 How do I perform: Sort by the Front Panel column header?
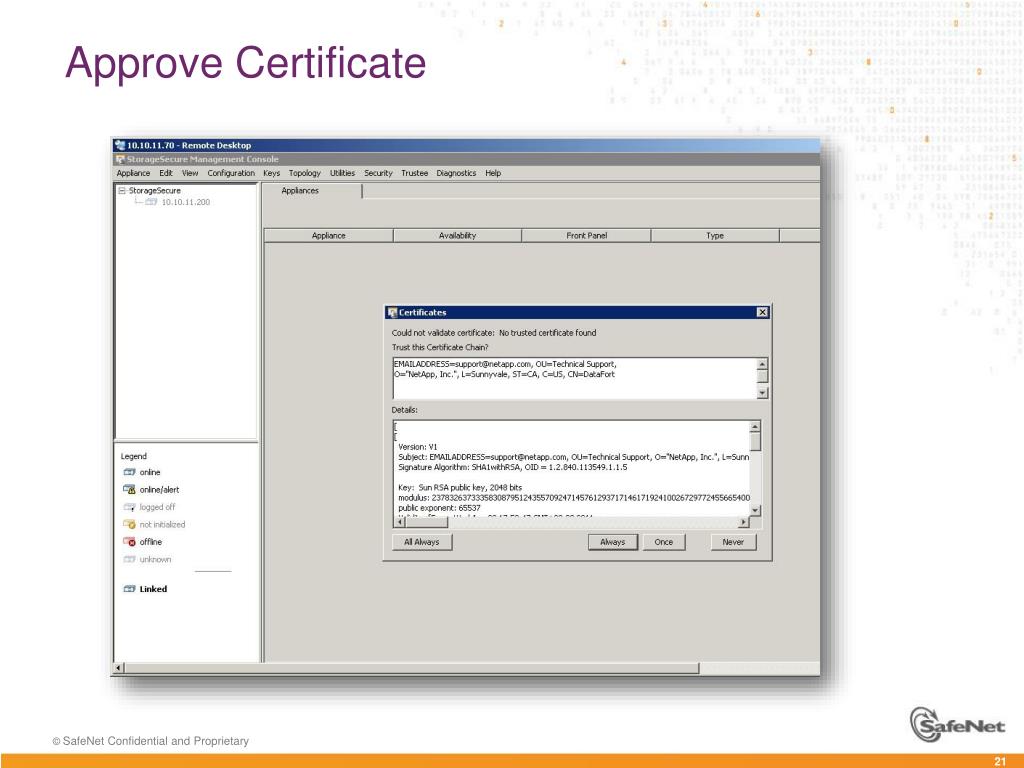pos(586,236)
